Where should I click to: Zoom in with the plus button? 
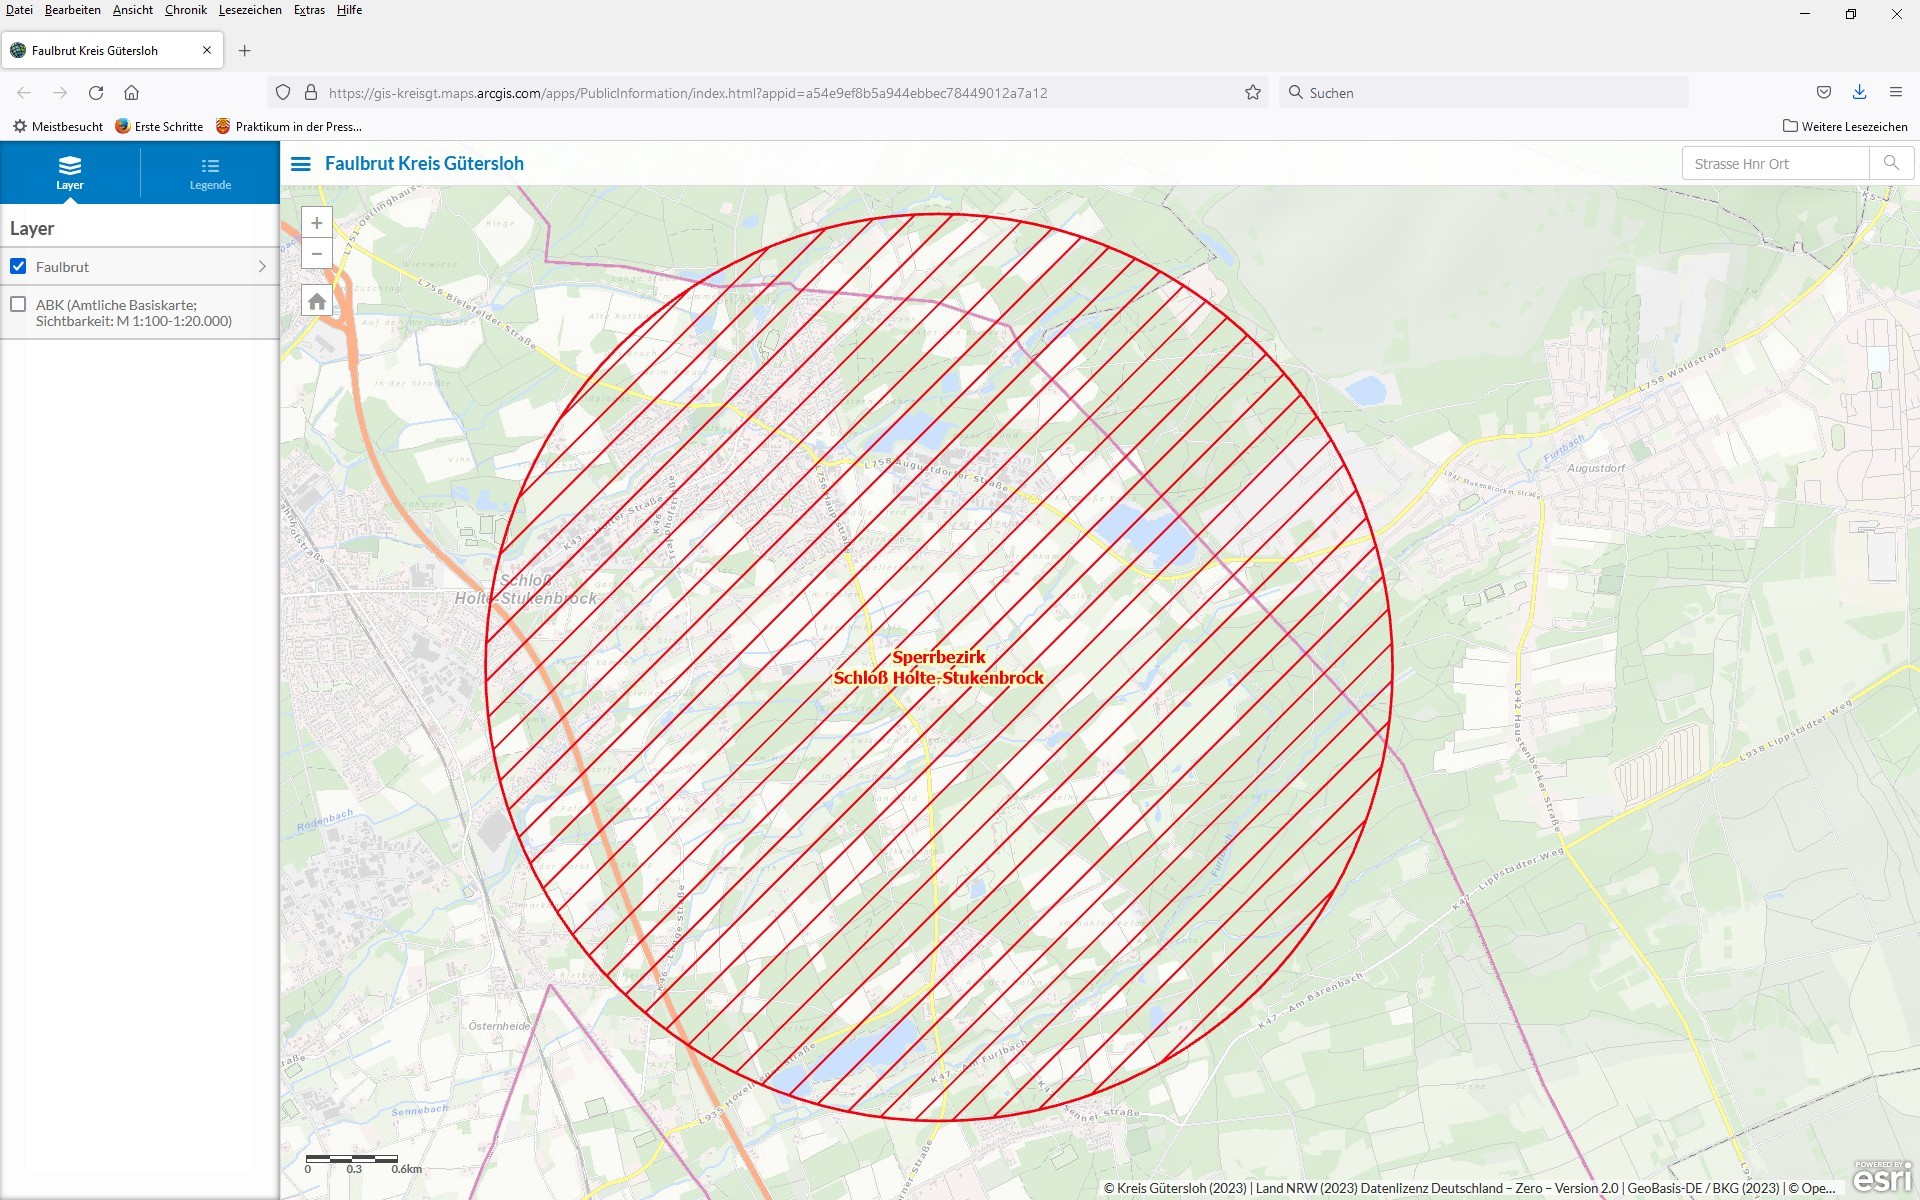point(316,222)
